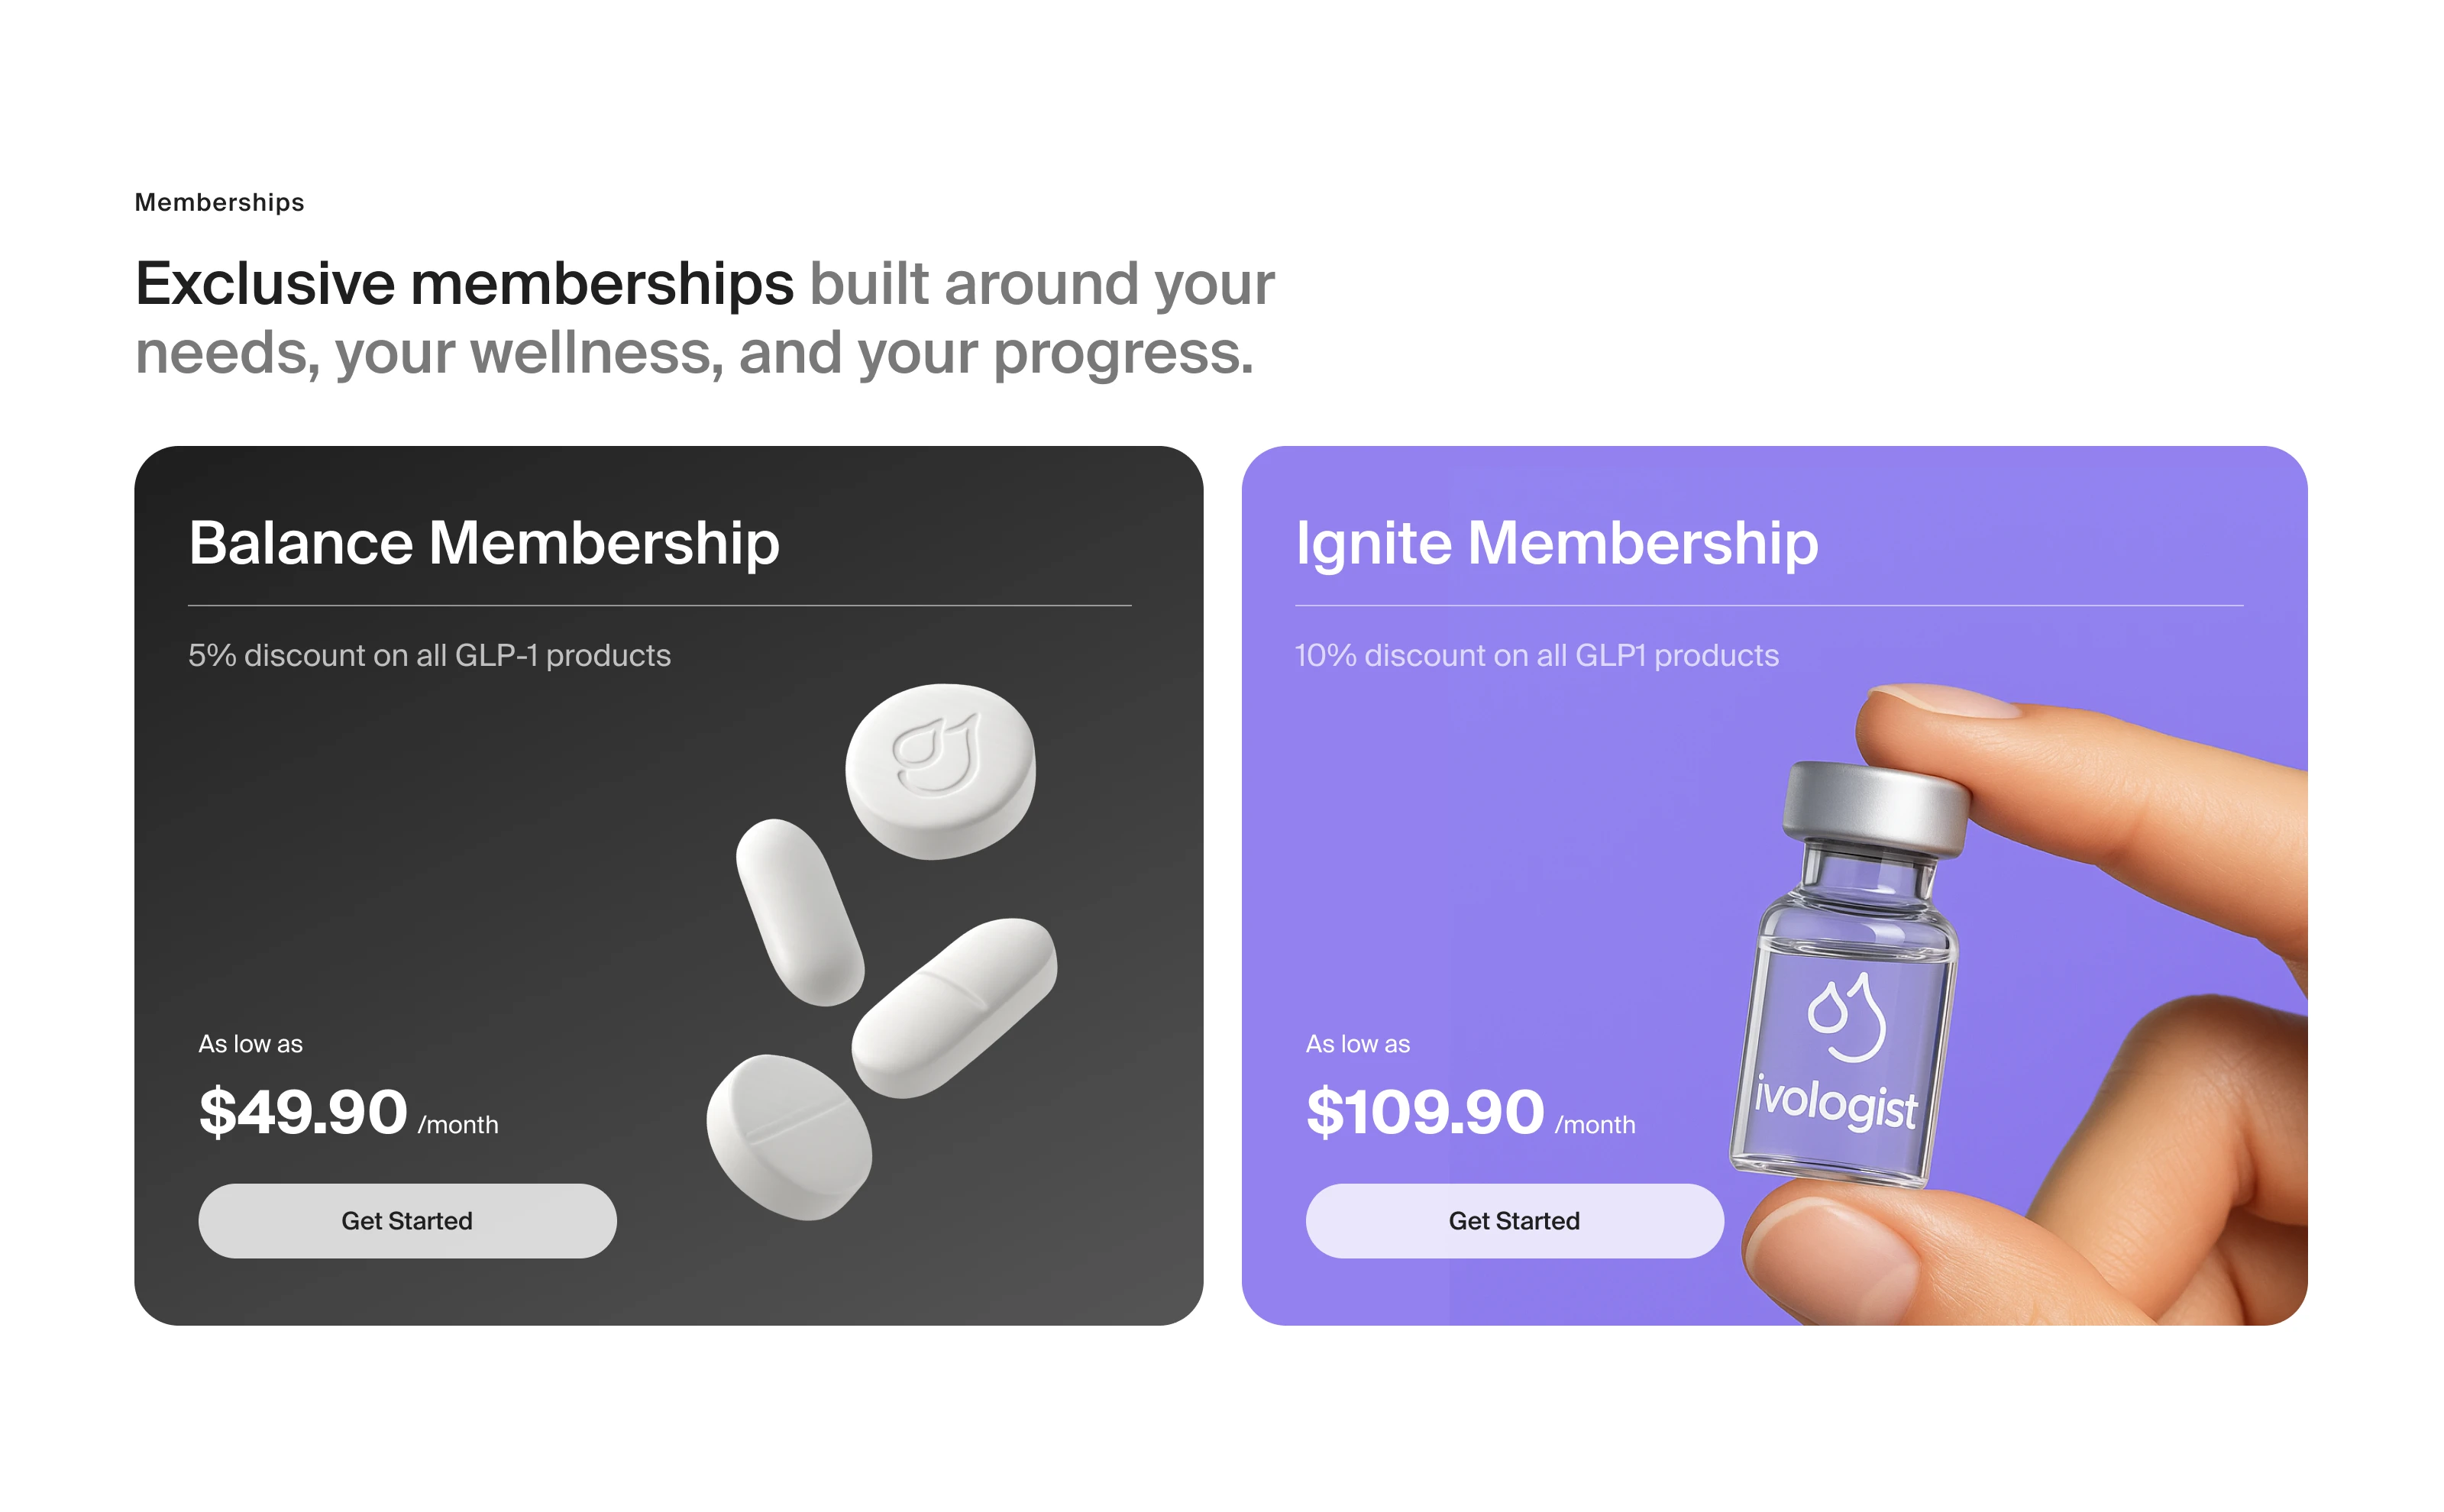Click As low as label in Balance card
This screenshot has width=2444, height=1512.
[250, 1044]
